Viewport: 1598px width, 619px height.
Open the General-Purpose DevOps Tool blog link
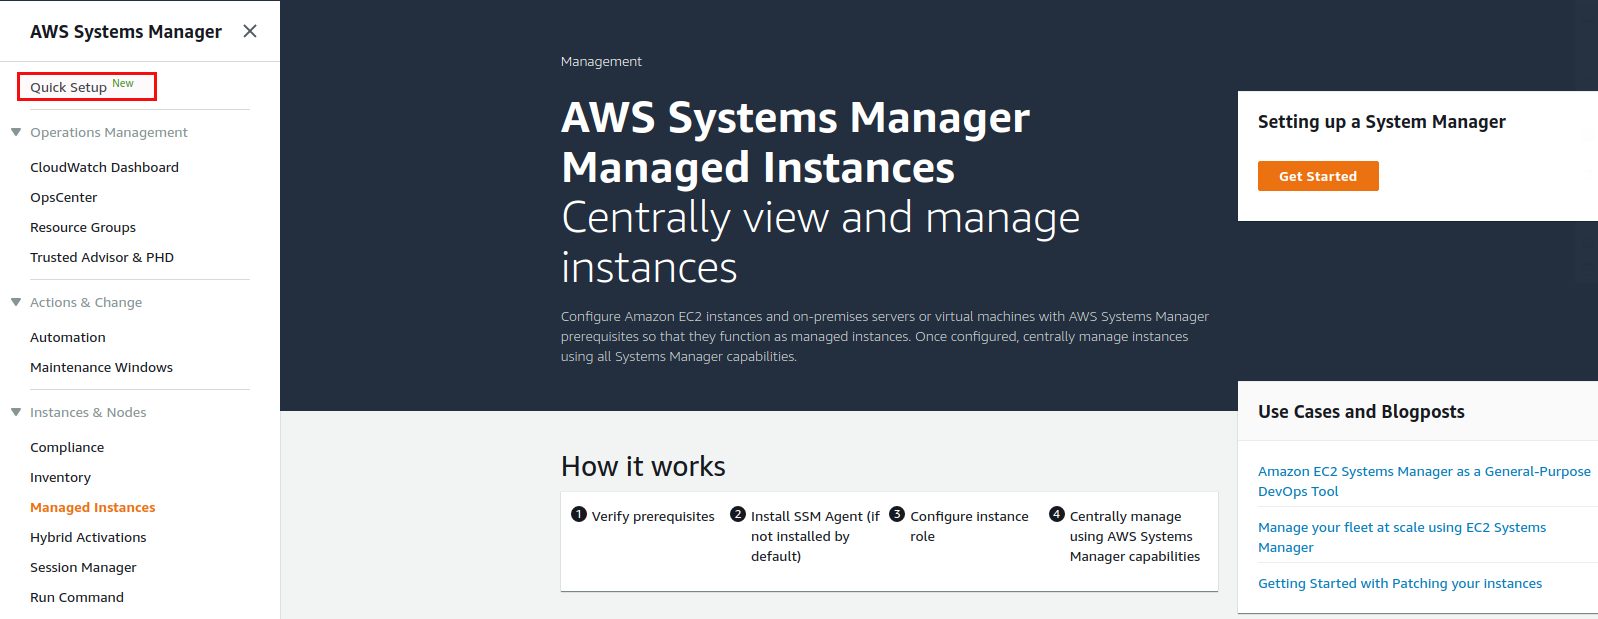(1424, 481)
